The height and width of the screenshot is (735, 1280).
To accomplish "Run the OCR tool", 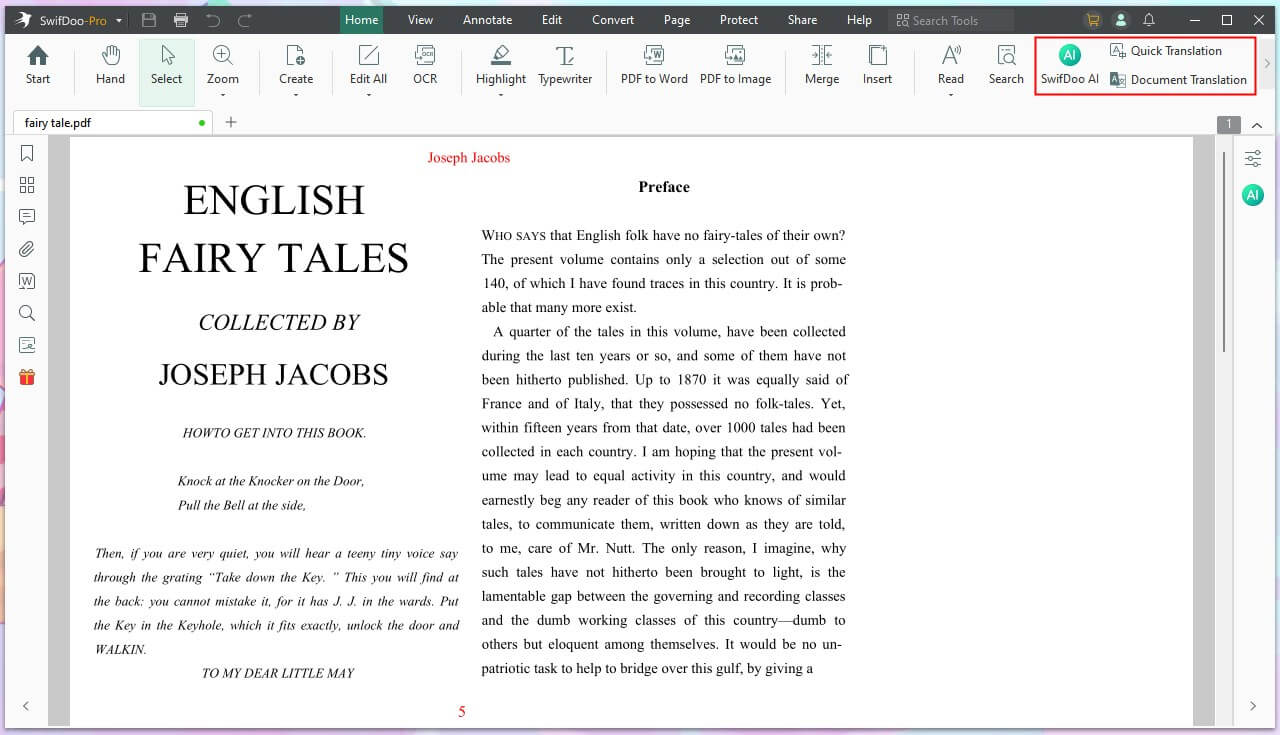I will [x=425, y=65].
